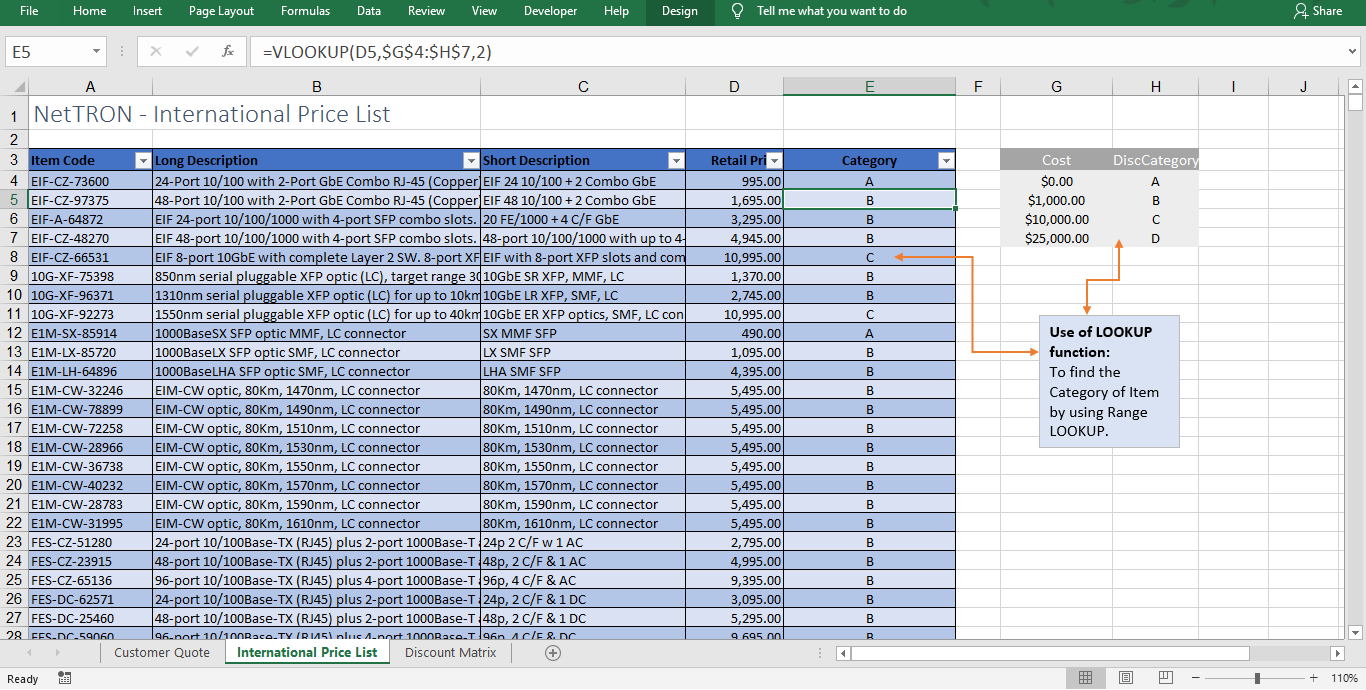Viewport: 1366px width, 690px height.
Task: Select the Normal view icon
Action: 1085,678
